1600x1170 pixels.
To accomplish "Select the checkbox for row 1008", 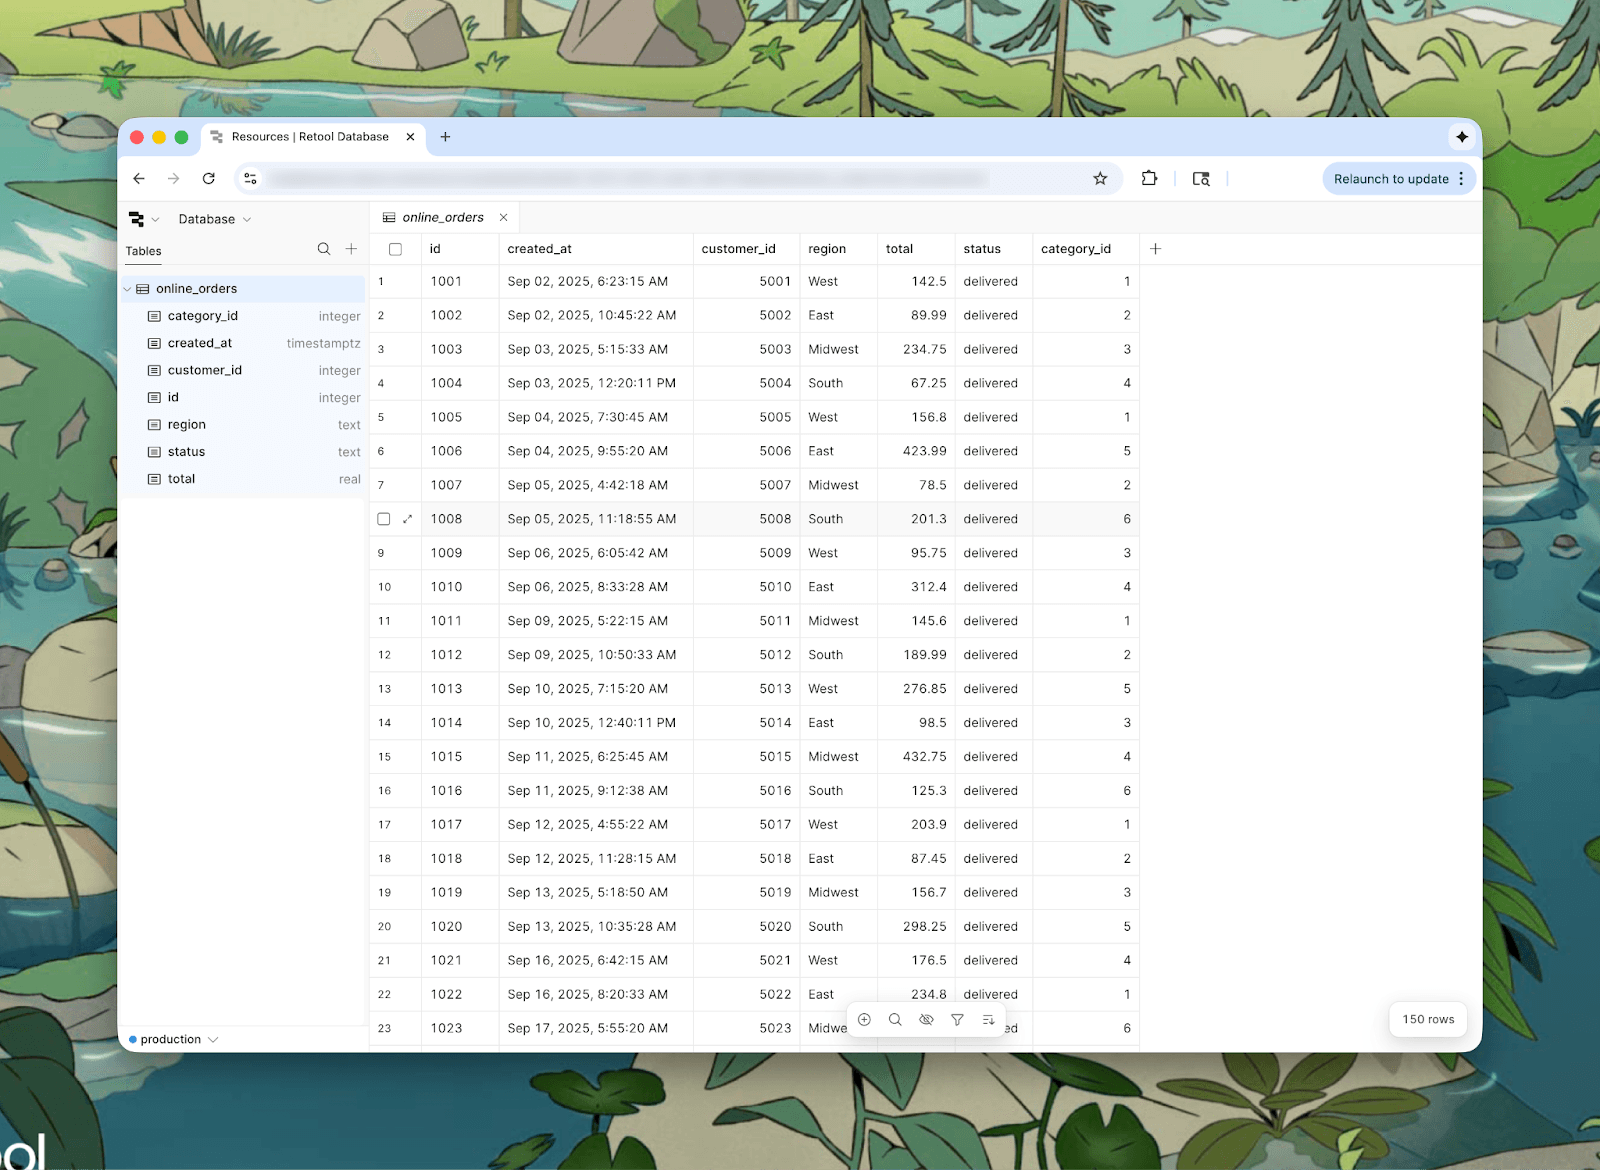I will [384, 519].
